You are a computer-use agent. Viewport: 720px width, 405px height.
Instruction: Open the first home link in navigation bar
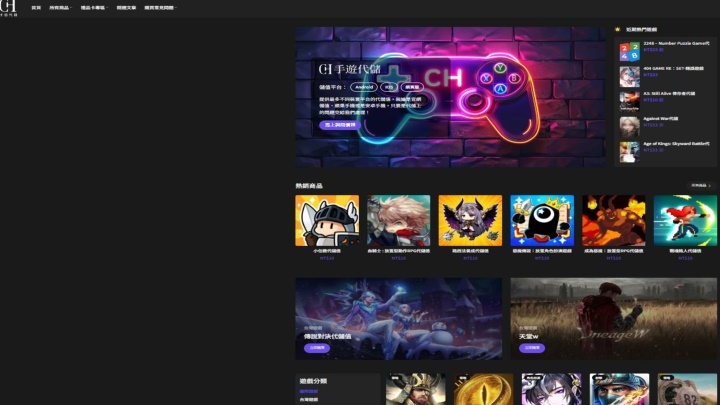(x=36, y=8)
